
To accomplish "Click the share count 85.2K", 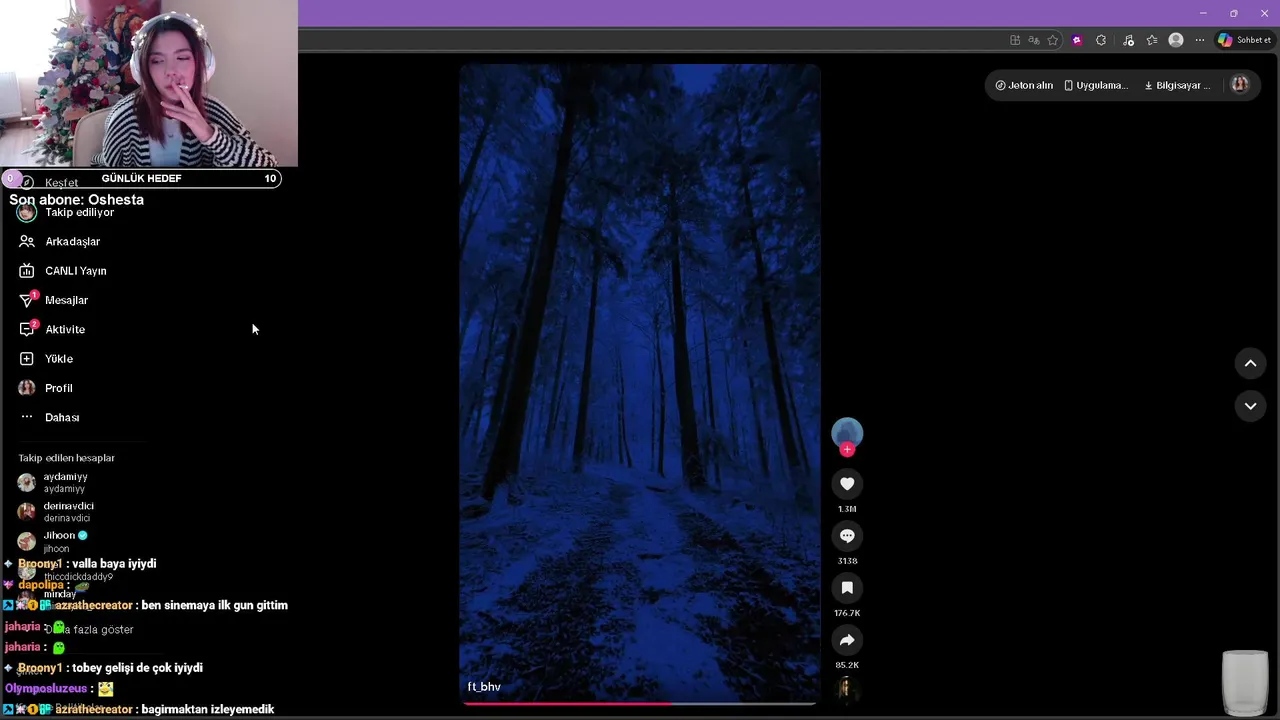I will (x=847, y=665).
